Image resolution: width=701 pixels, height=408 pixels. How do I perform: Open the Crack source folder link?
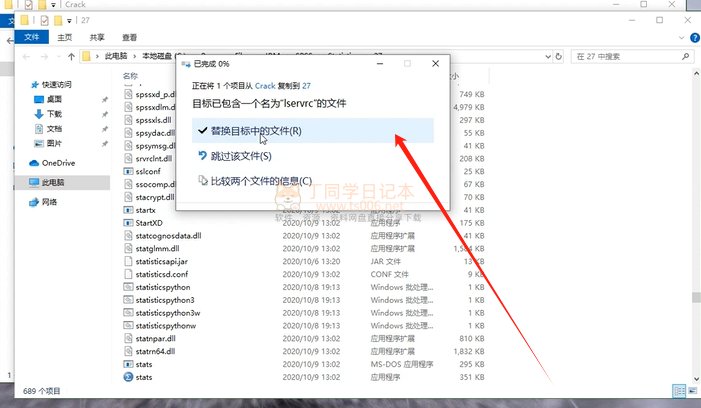(265, 85)
